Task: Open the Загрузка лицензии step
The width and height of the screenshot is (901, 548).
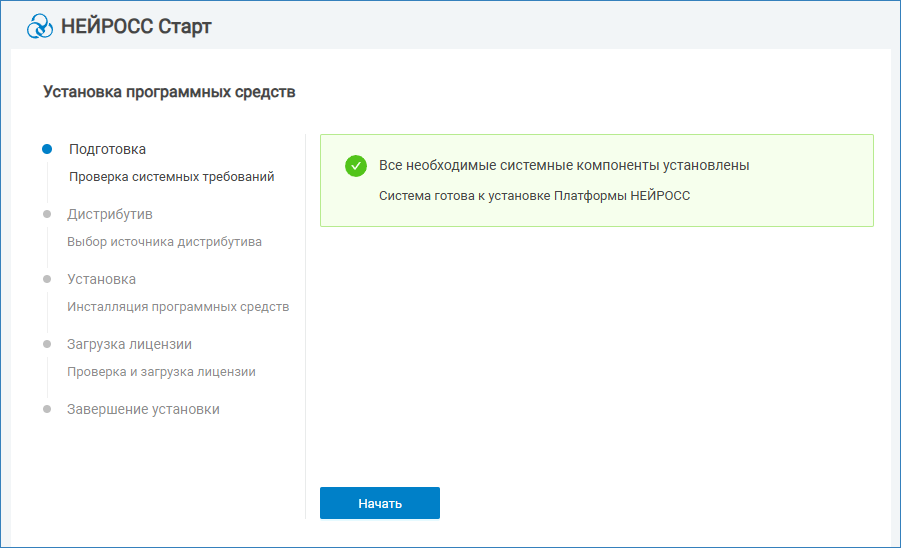Action: (x=129, y=344)
